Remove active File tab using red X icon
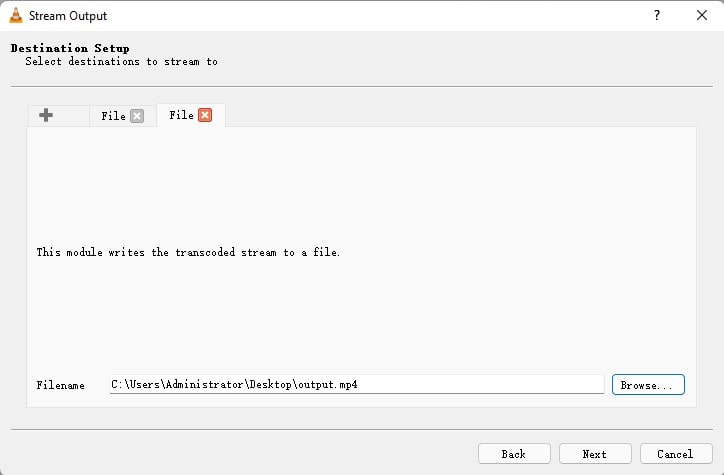This screenshot has width=724, height=475. click(205, 115)
